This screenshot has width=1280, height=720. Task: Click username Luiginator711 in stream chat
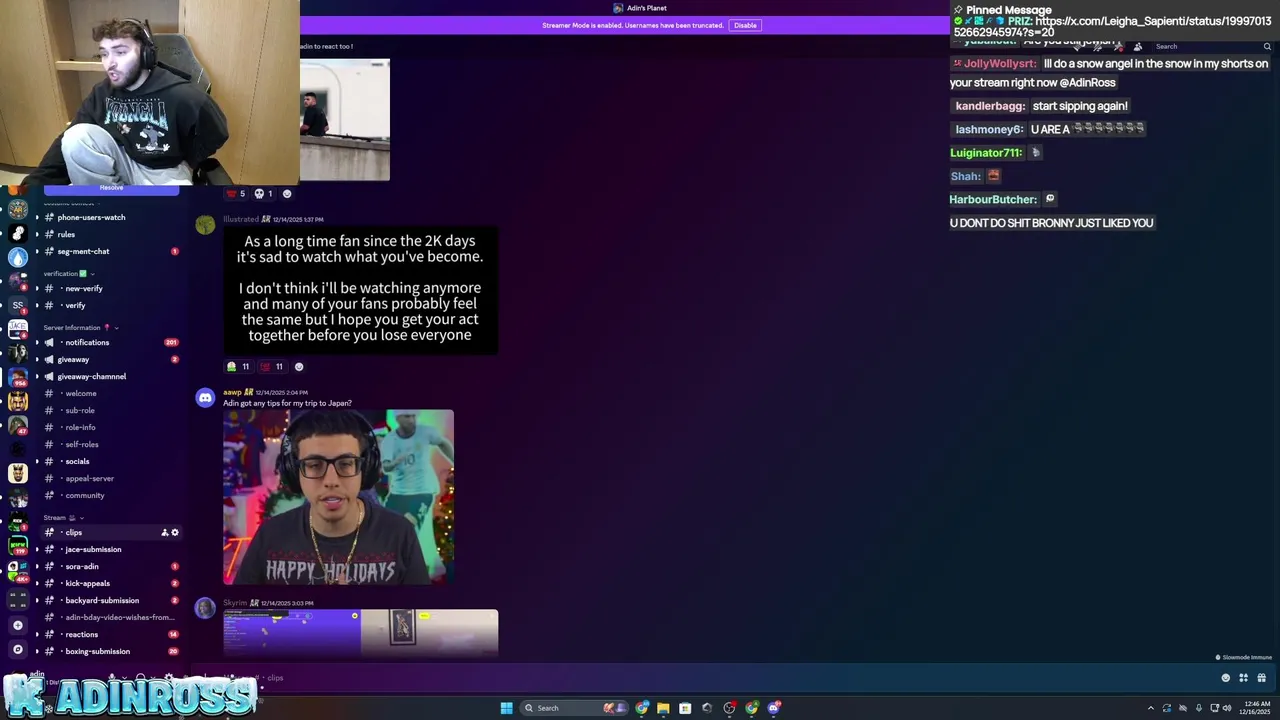tap(986, 153)
